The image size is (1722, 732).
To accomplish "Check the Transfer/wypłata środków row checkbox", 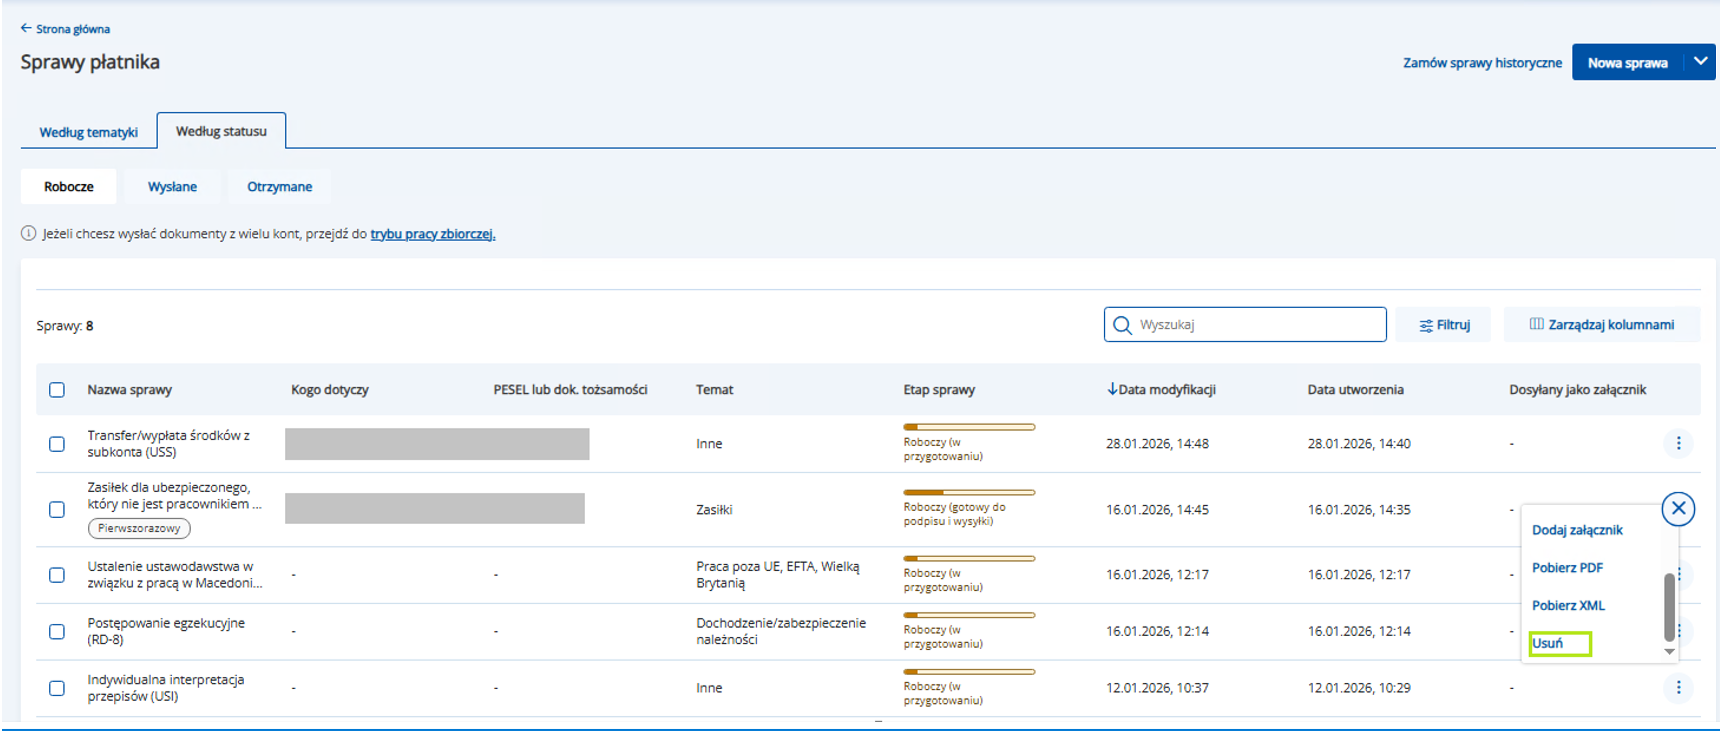I will click(x=57, y=444).
